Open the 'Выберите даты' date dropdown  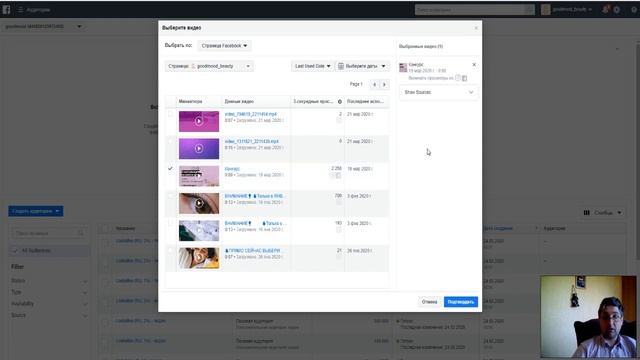tap(362, 66)
